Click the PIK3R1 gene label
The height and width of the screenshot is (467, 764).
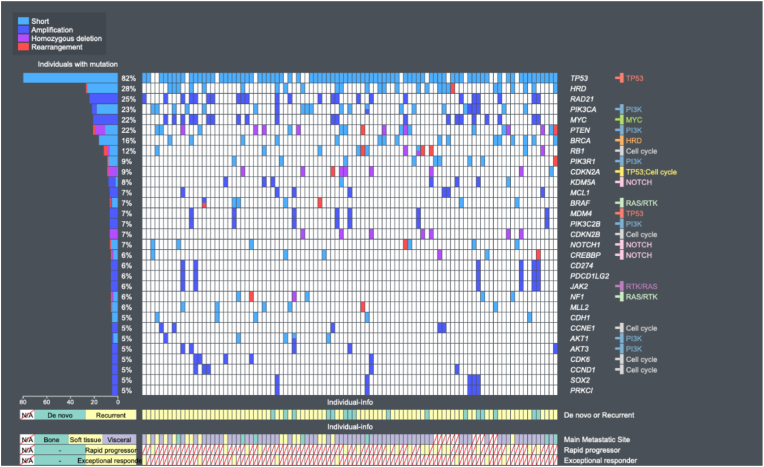[582, 161]
